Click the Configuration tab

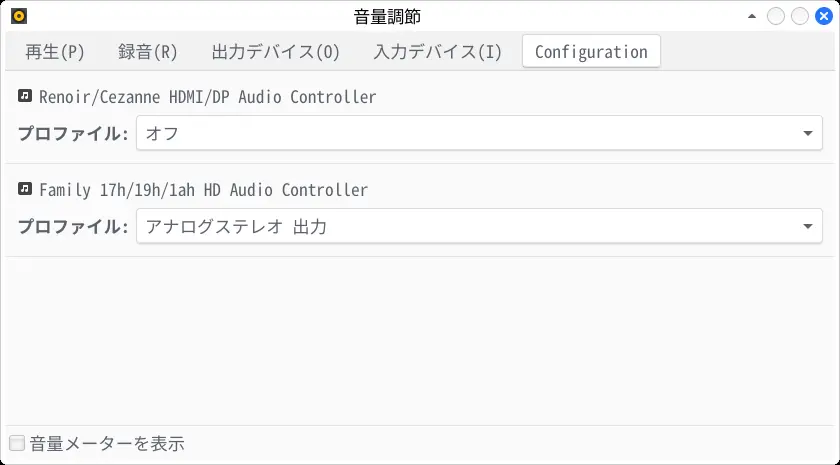coord(591,52)
